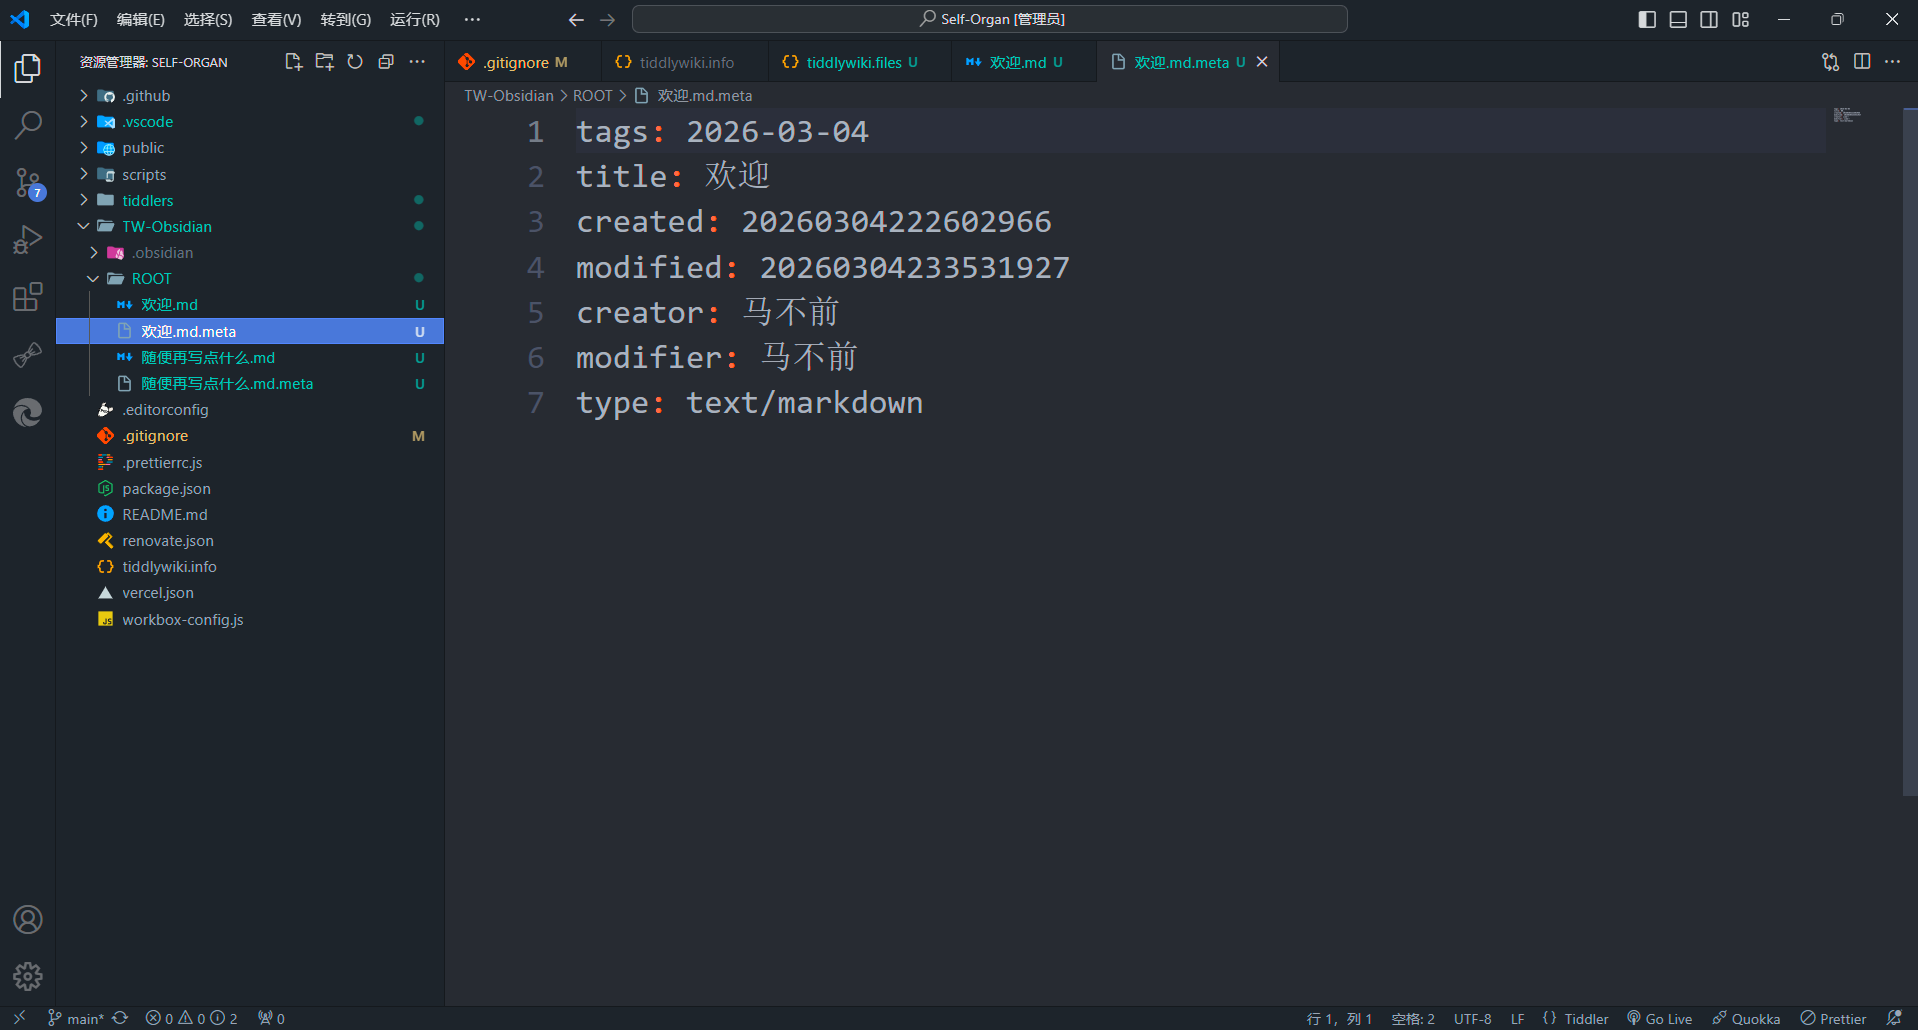Click the New File icon in explorer
The image size is (1918, 1030).
pos(293,62)
